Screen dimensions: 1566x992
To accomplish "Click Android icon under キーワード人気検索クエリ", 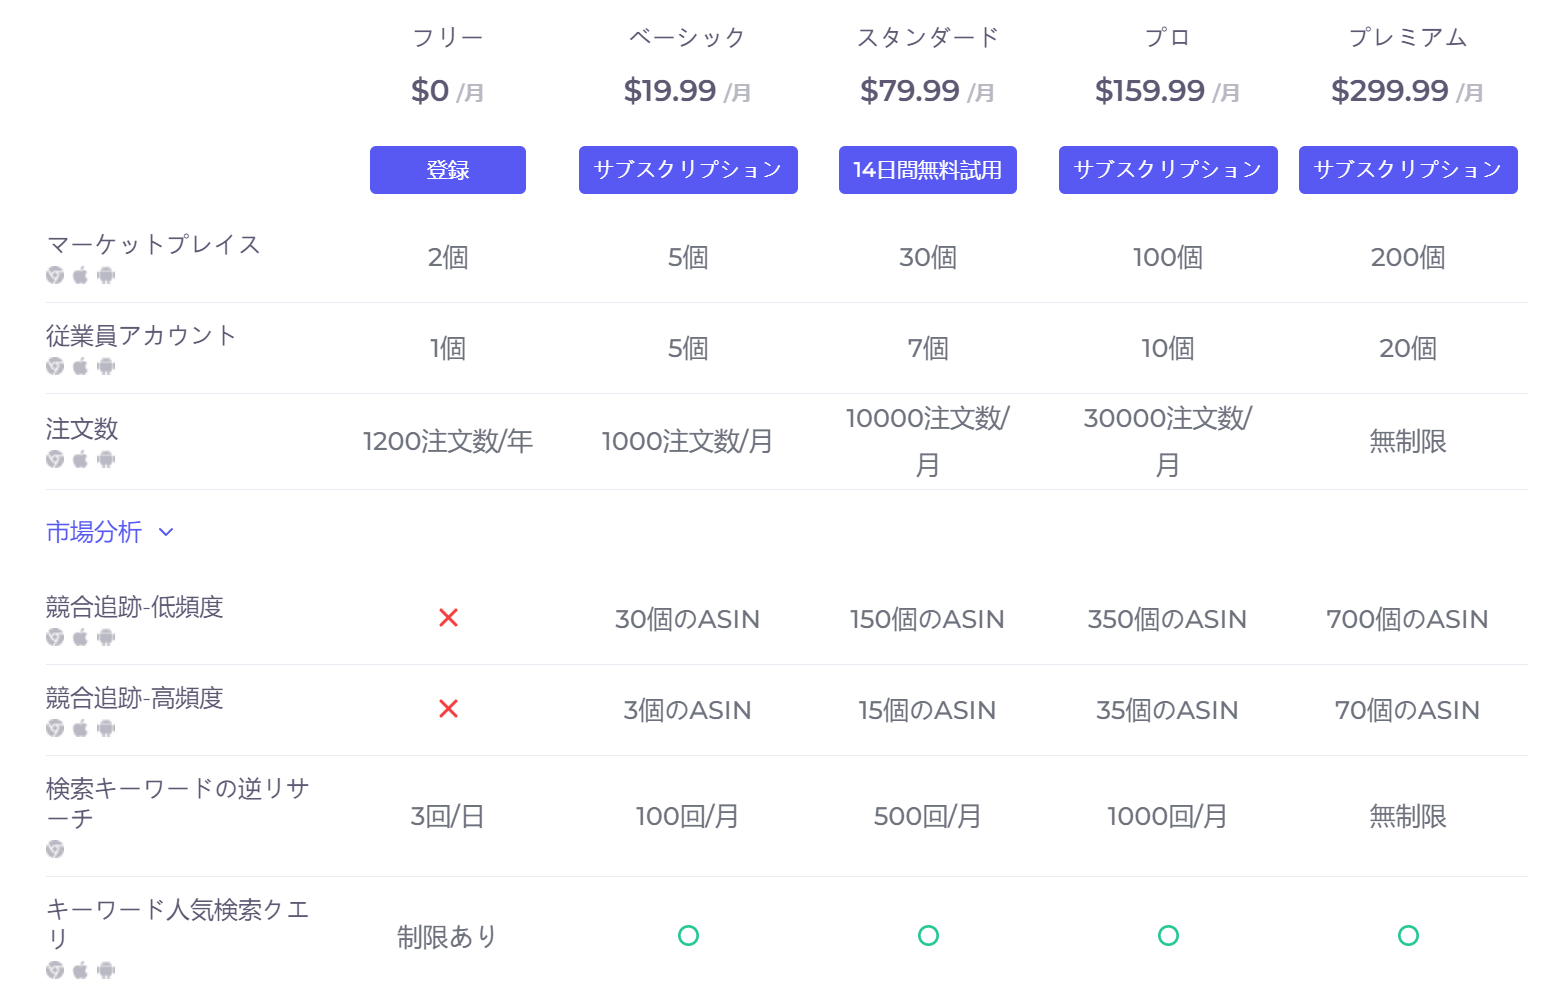I will 106,970.
